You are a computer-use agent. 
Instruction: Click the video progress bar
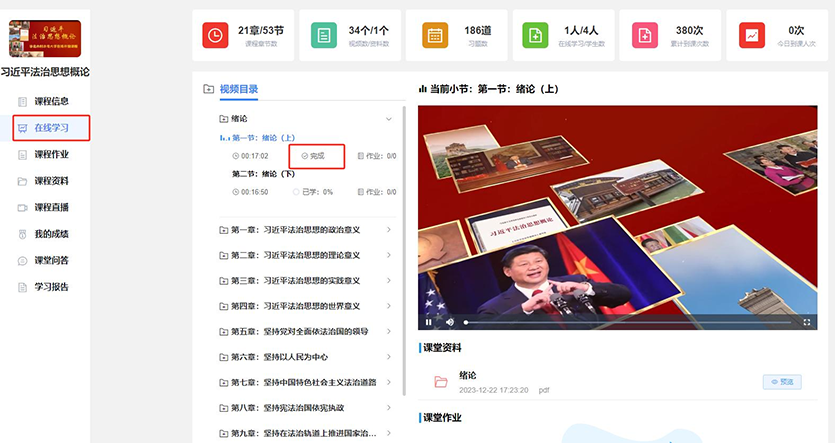pyautogui.click(x=628, y=322)
